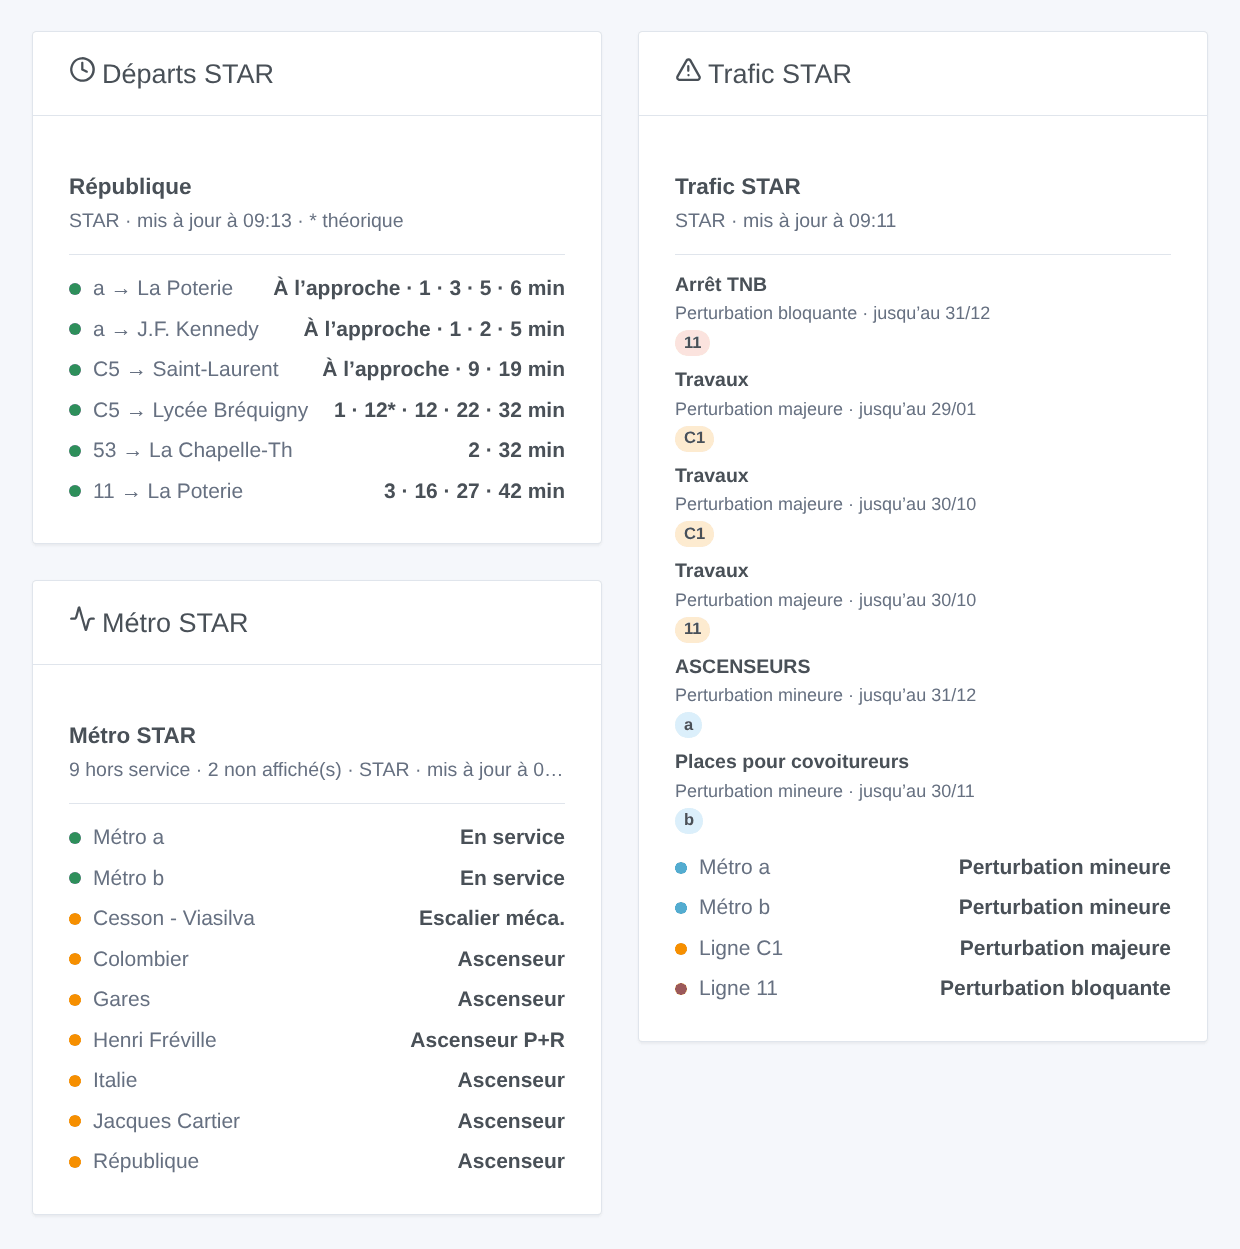1240x1249 pixels.
Task: Click the 'b' badge under Places pour covoitureurs
Action: [689, 820]
